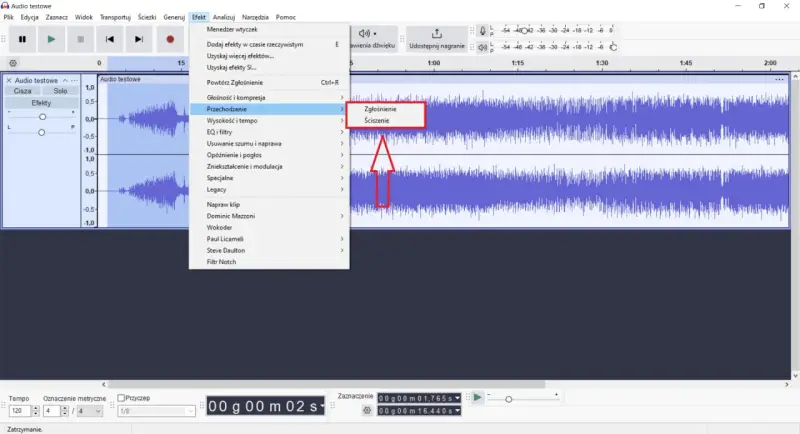Open the Edycja menu
Image resolution: width=800 pixels, height=434 pixels.
30,17
